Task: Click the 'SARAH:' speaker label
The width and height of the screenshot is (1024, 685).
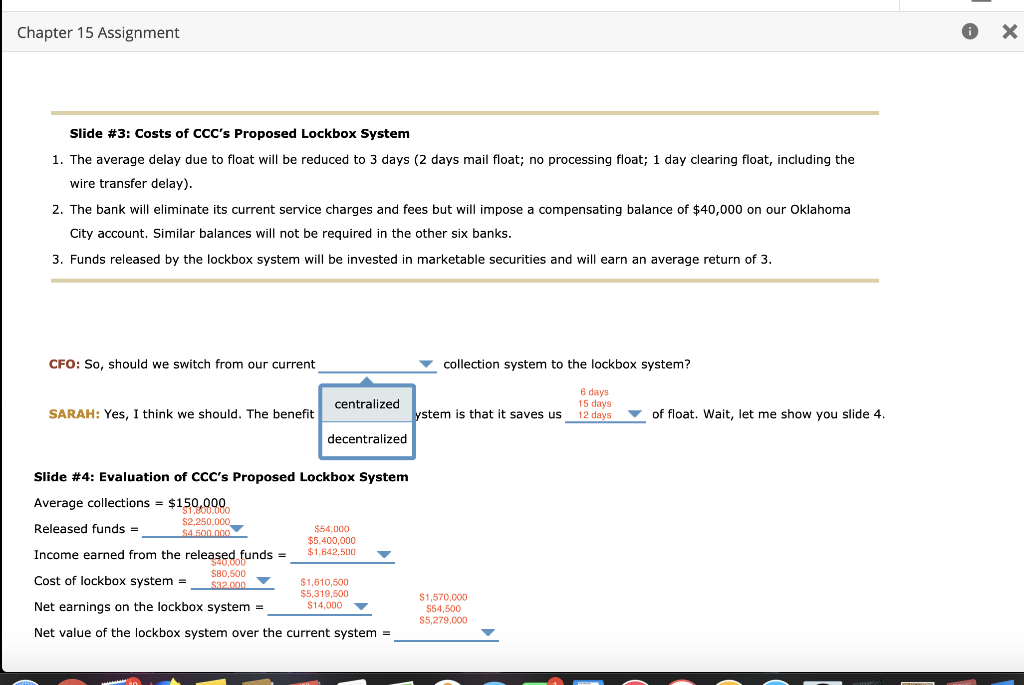Action: click(74, 414)
